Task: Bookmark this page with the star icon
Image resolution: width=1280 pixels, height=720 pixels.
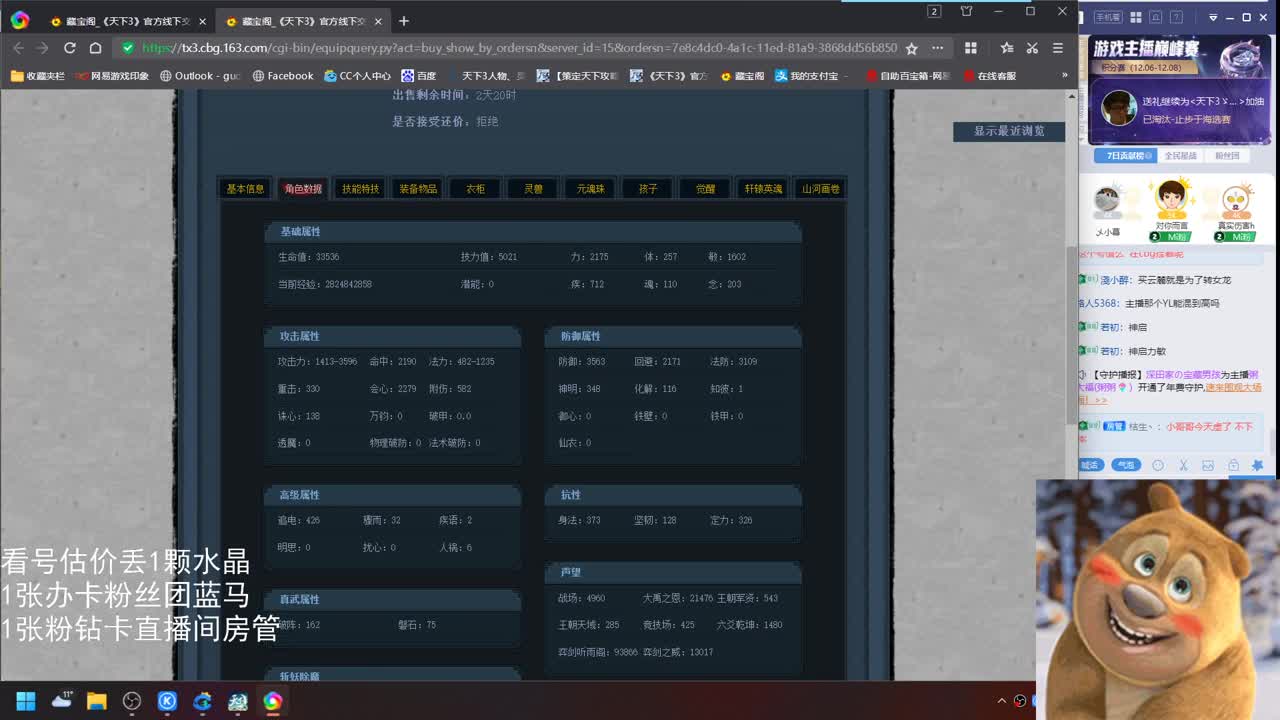Action: coord(911,48)
